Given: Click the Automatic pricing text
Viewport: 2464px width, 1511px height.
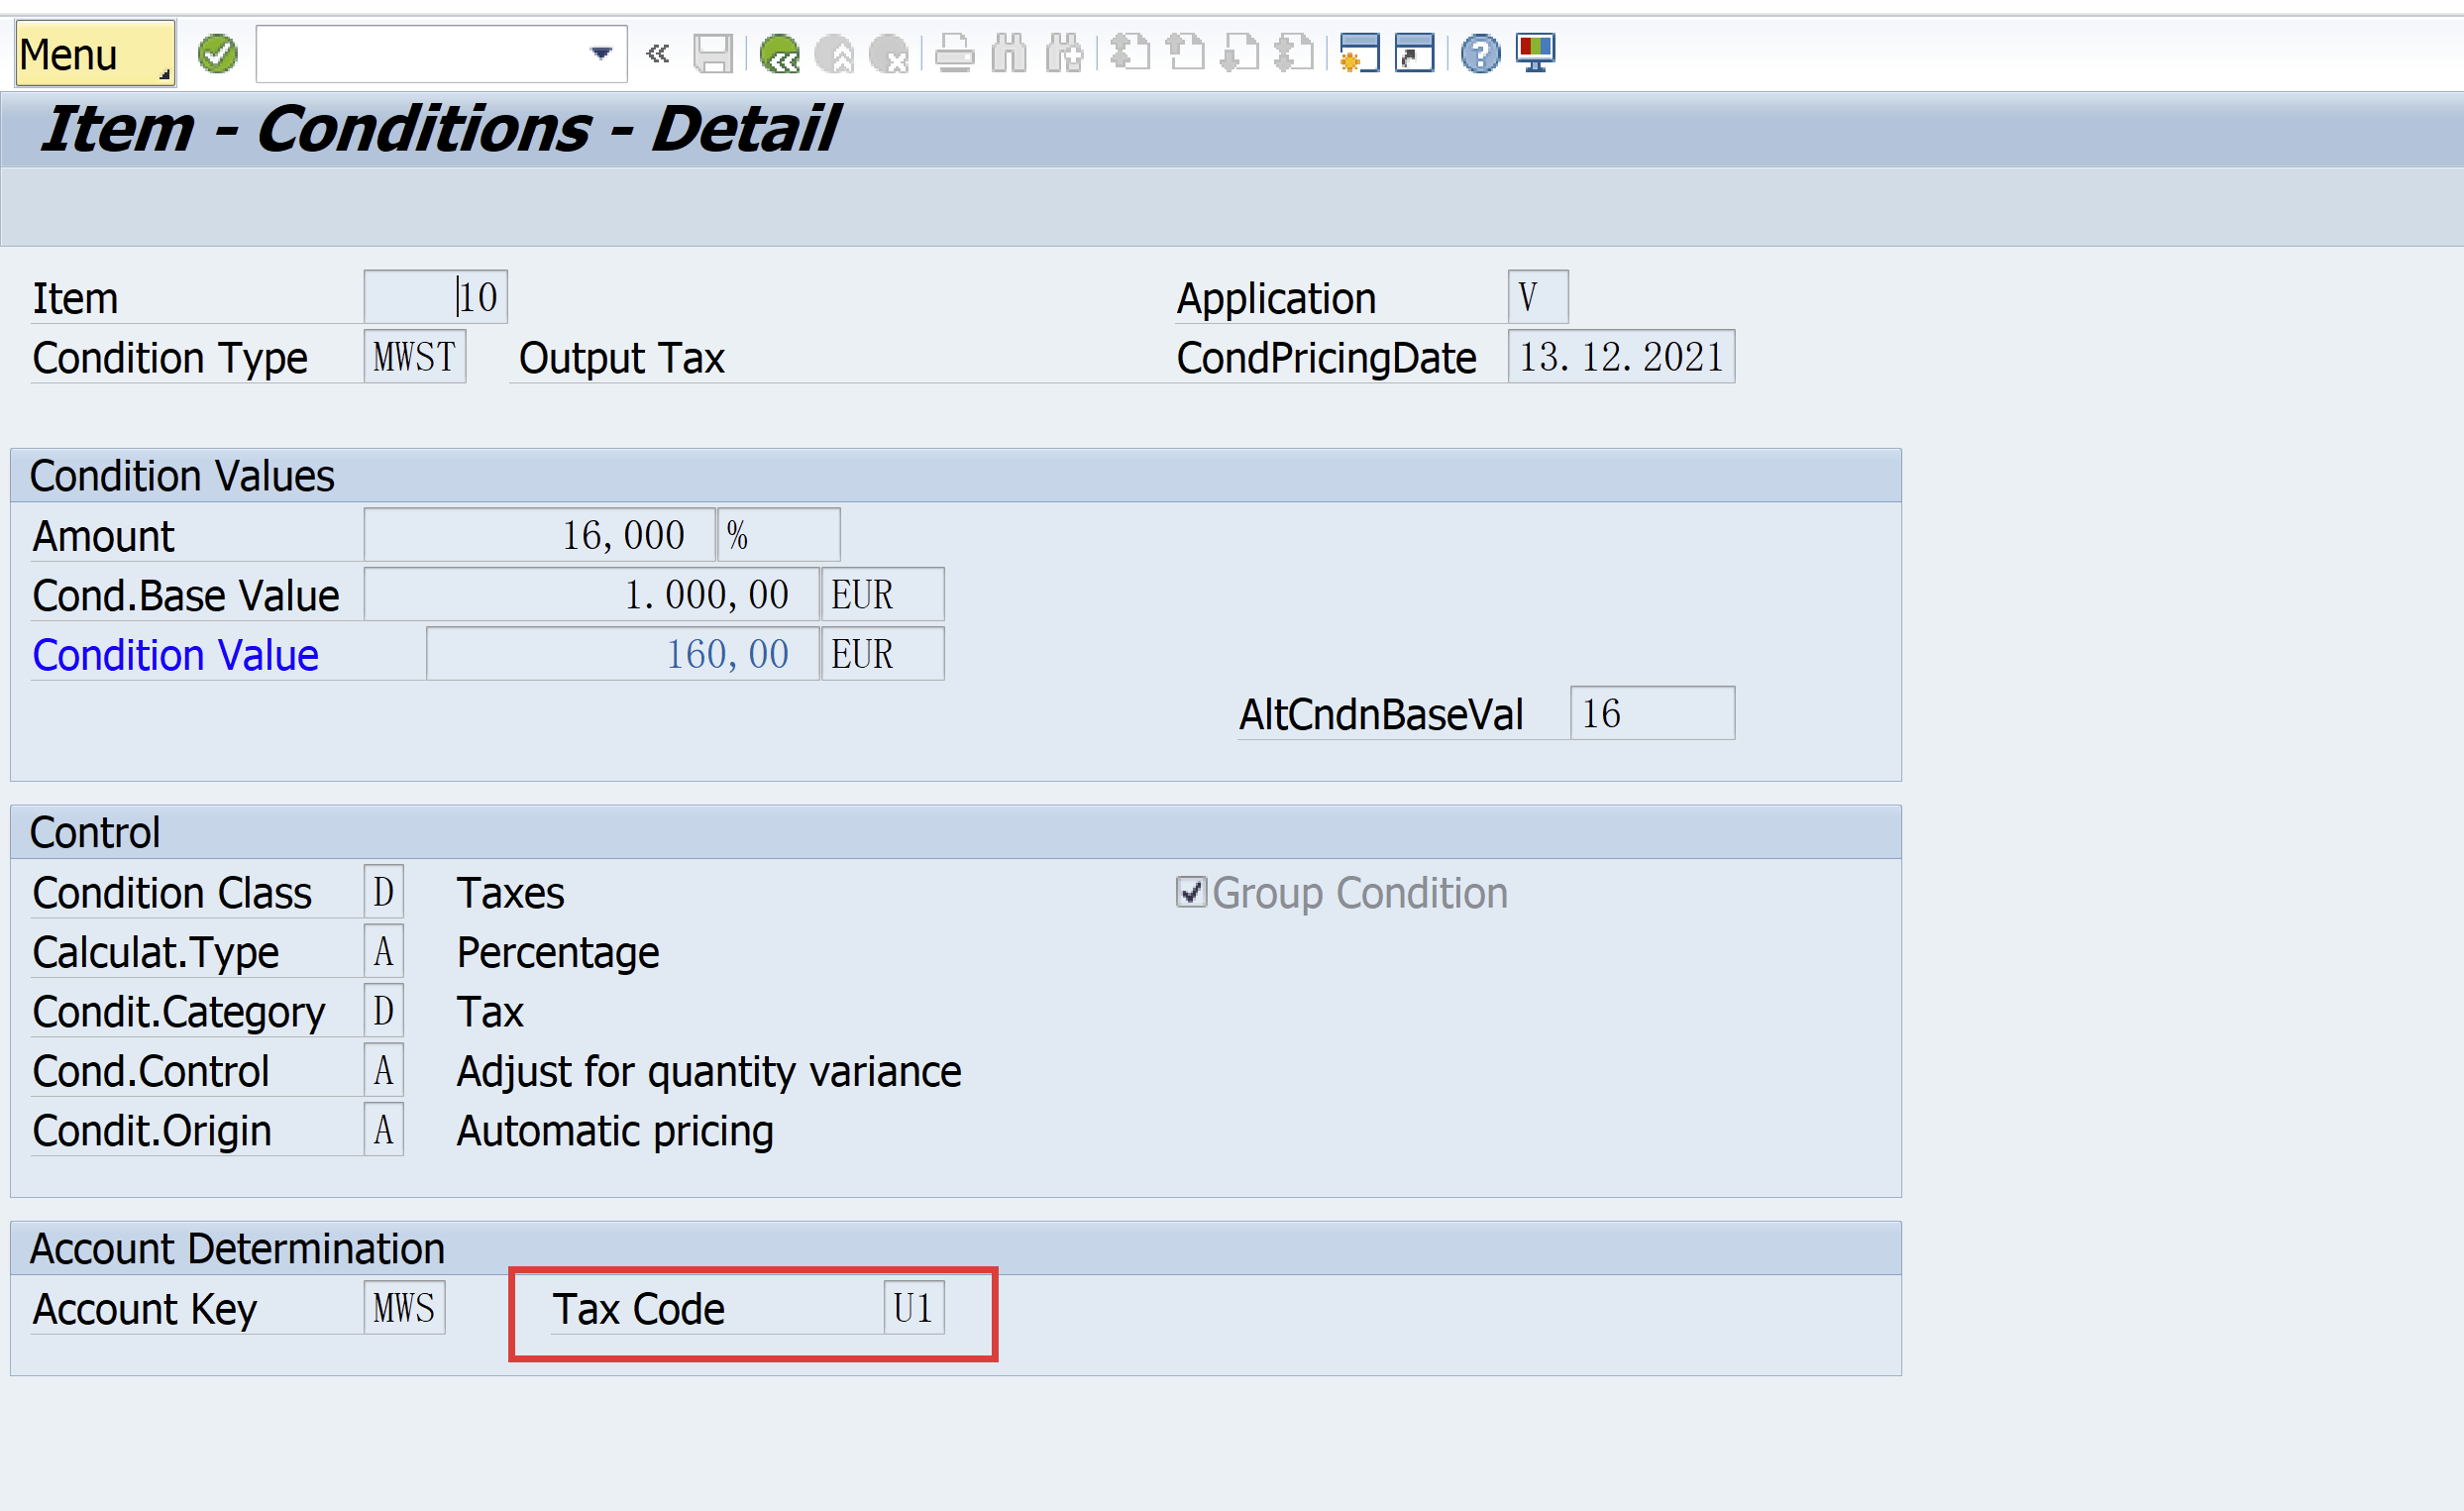Looking at the screenshot, I should pos(615,1132).
